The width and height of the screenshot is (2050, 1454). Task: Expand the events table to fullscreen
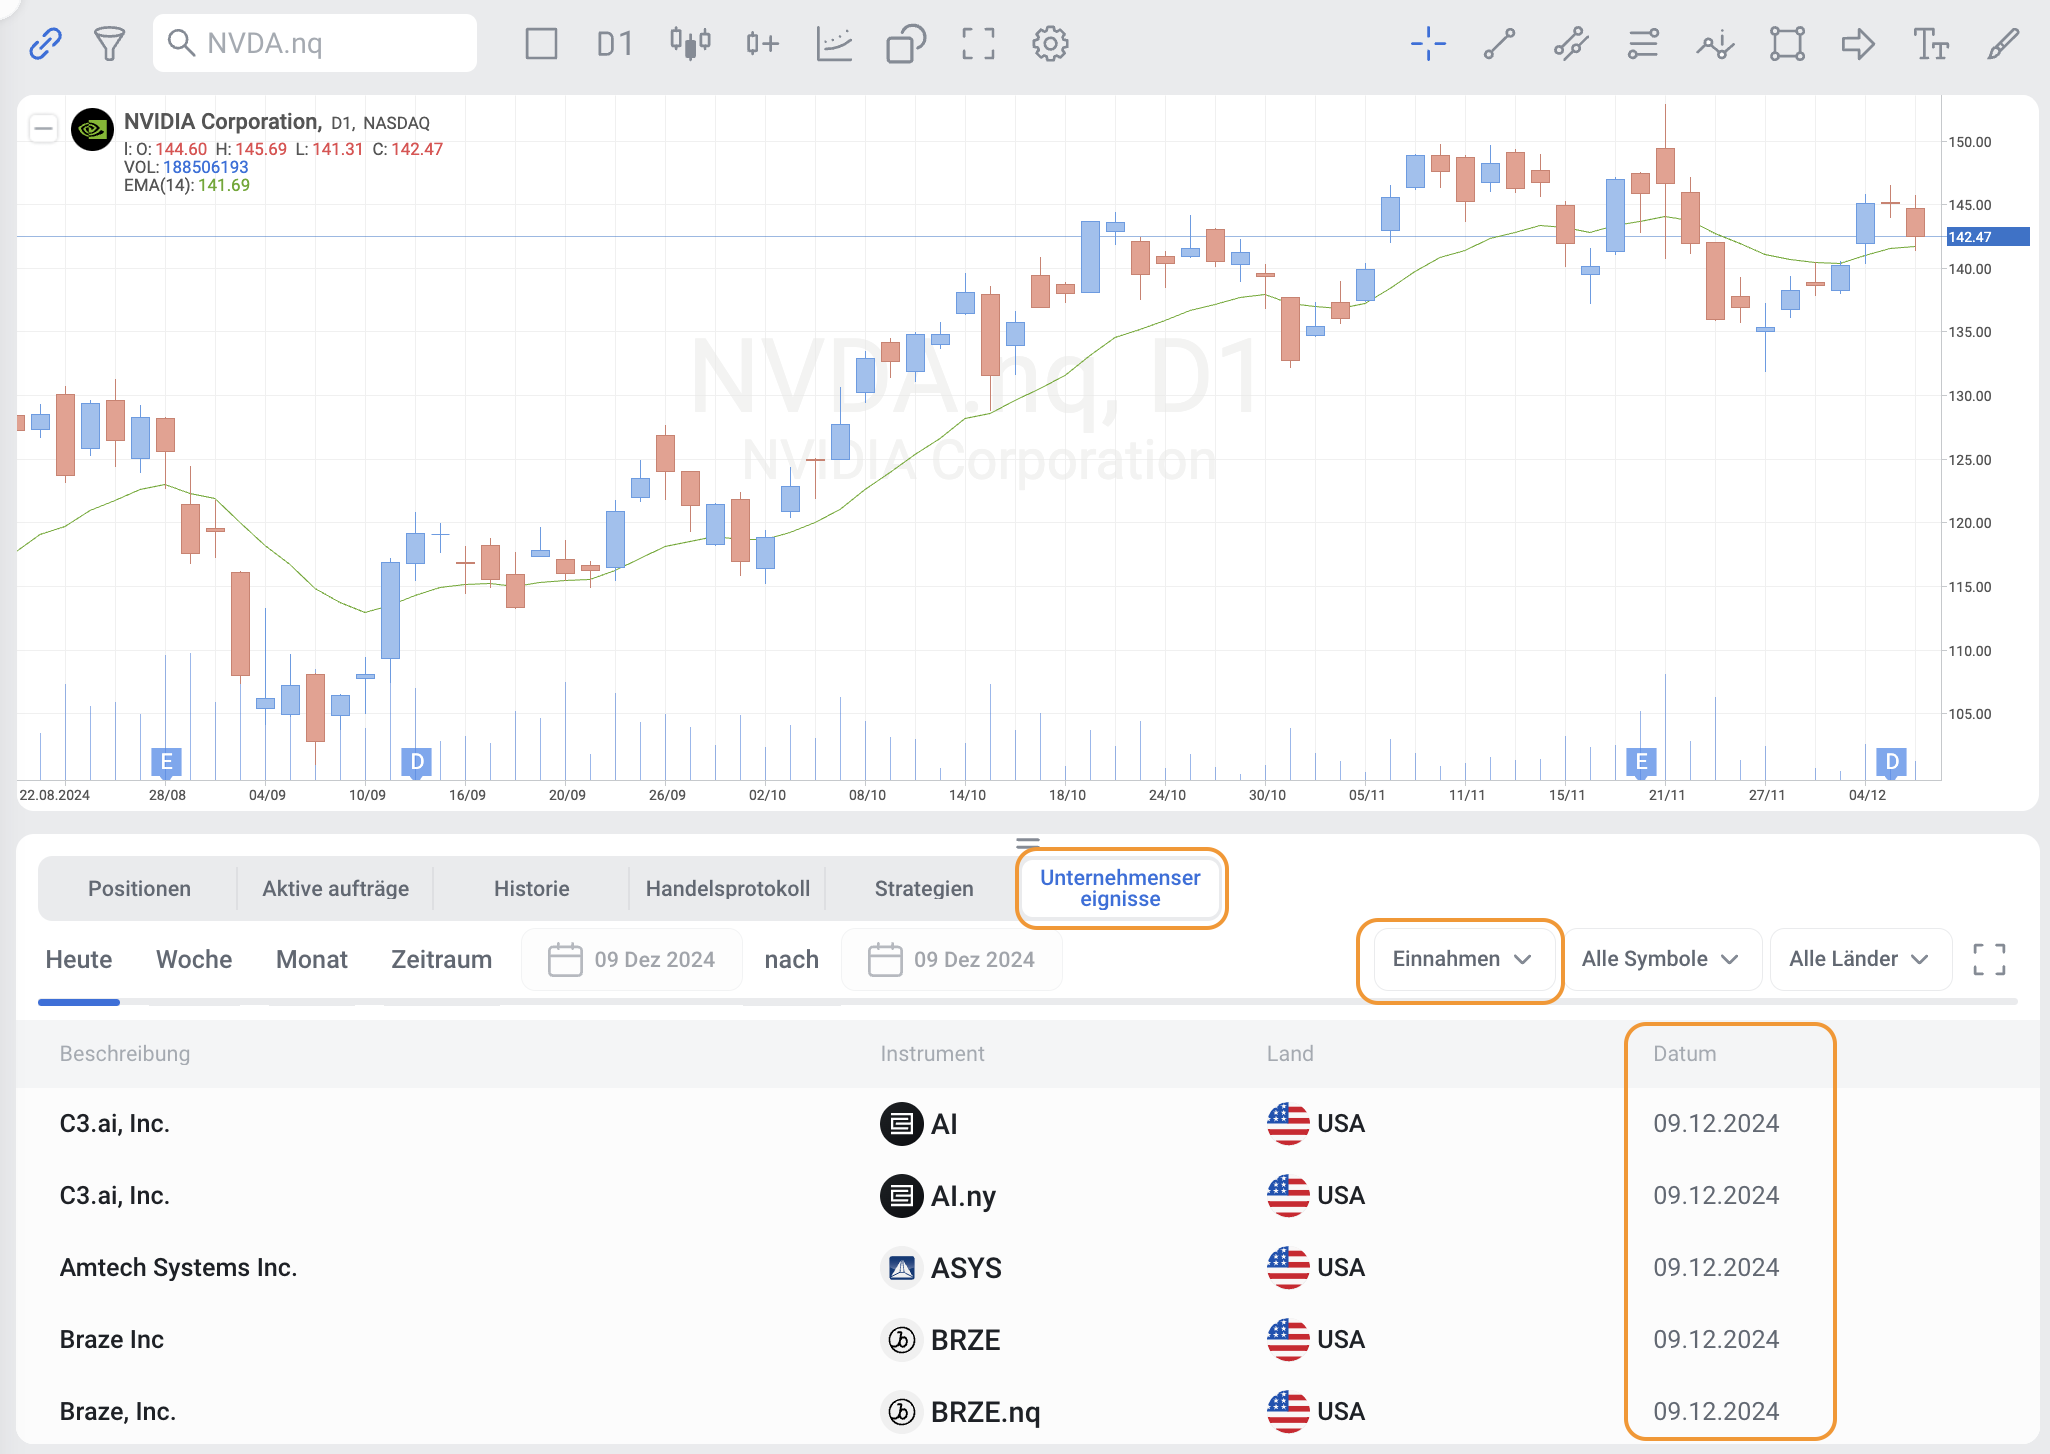pos(1989,959)
